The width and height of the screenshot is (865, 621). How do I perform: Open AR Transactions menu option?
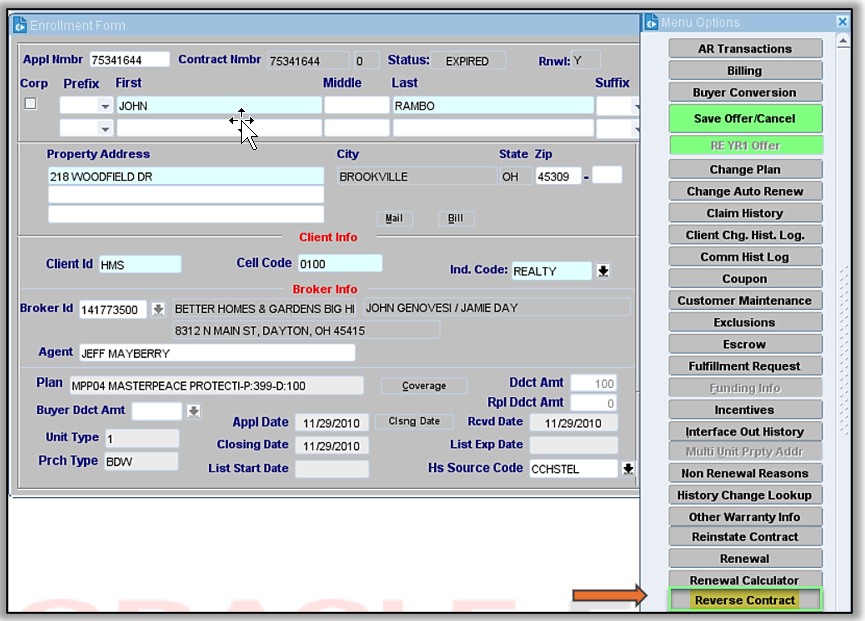click(x=745, y=49)
